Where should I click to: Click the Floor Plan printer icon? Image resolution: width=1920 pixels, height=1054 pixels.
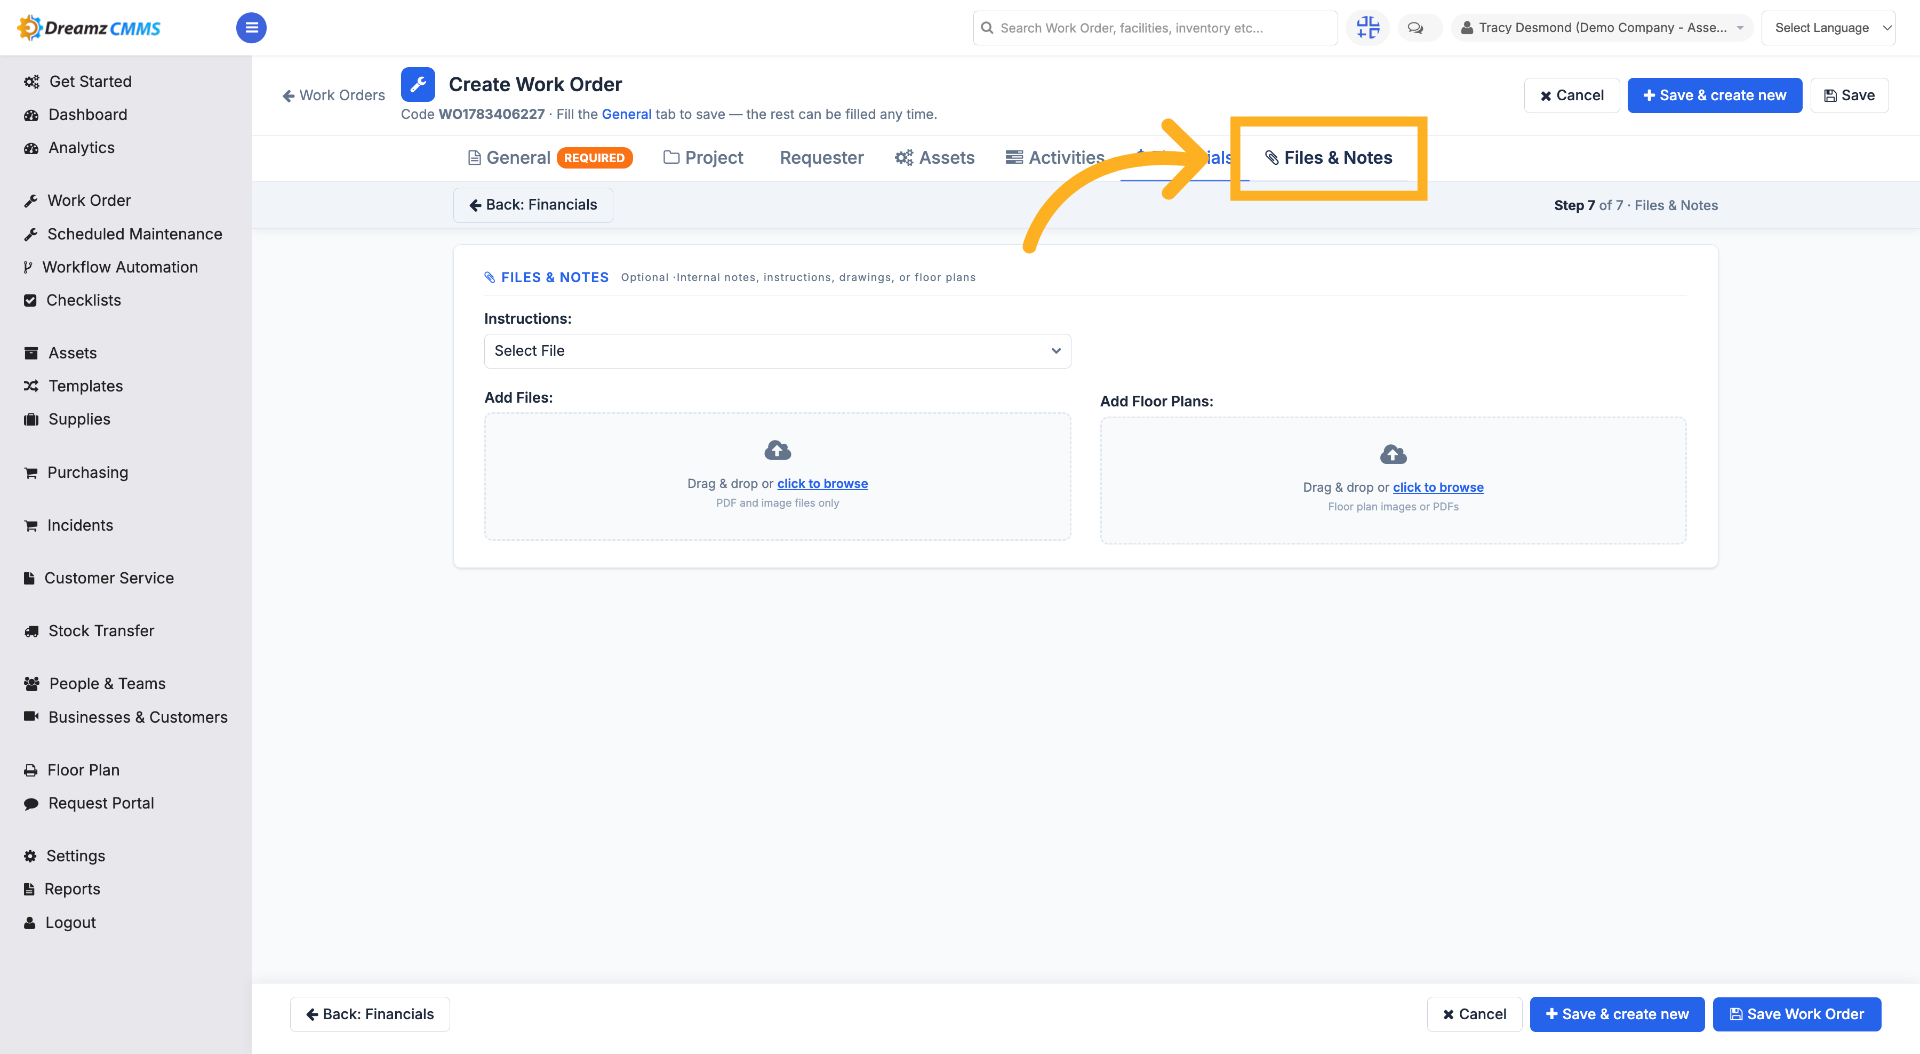click(31, 770)
